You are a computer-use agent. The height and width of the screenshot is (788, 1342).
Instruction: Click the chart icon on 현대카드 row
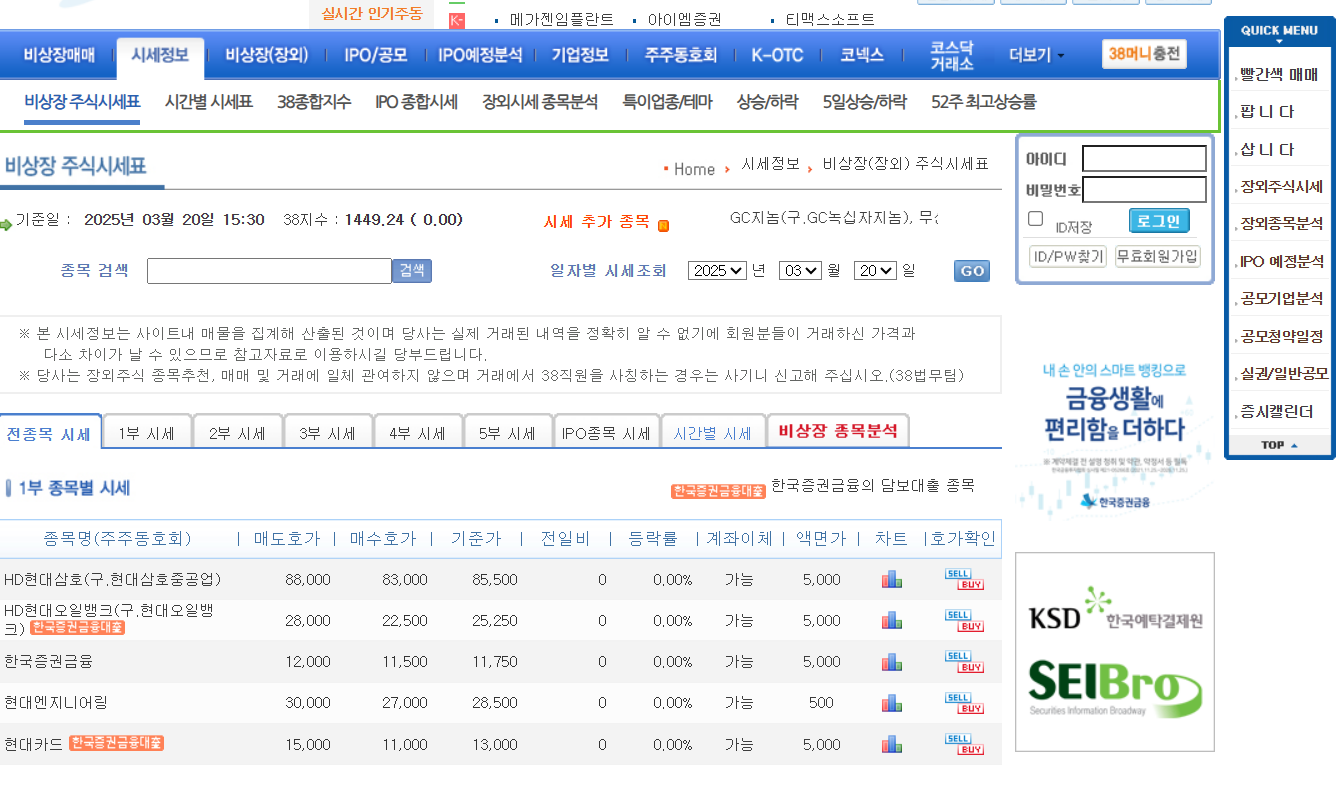point(891,744)
